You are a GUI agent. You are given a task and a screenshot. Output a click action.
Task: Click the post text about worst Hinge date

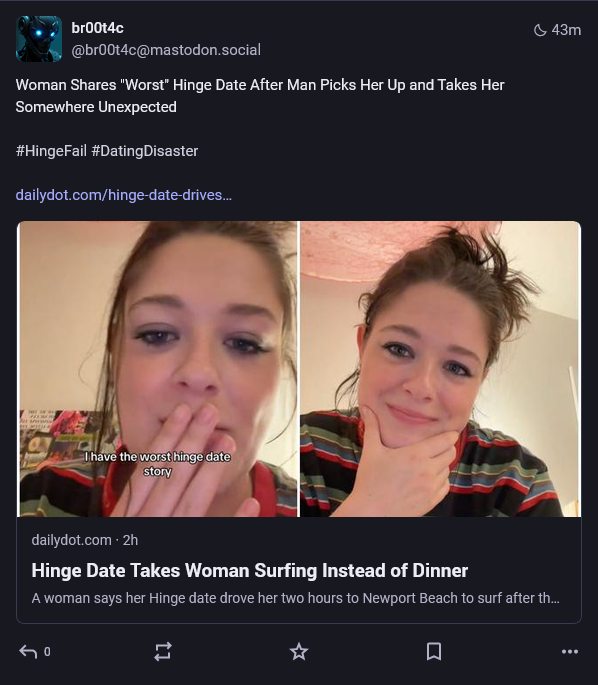[260, 96]
